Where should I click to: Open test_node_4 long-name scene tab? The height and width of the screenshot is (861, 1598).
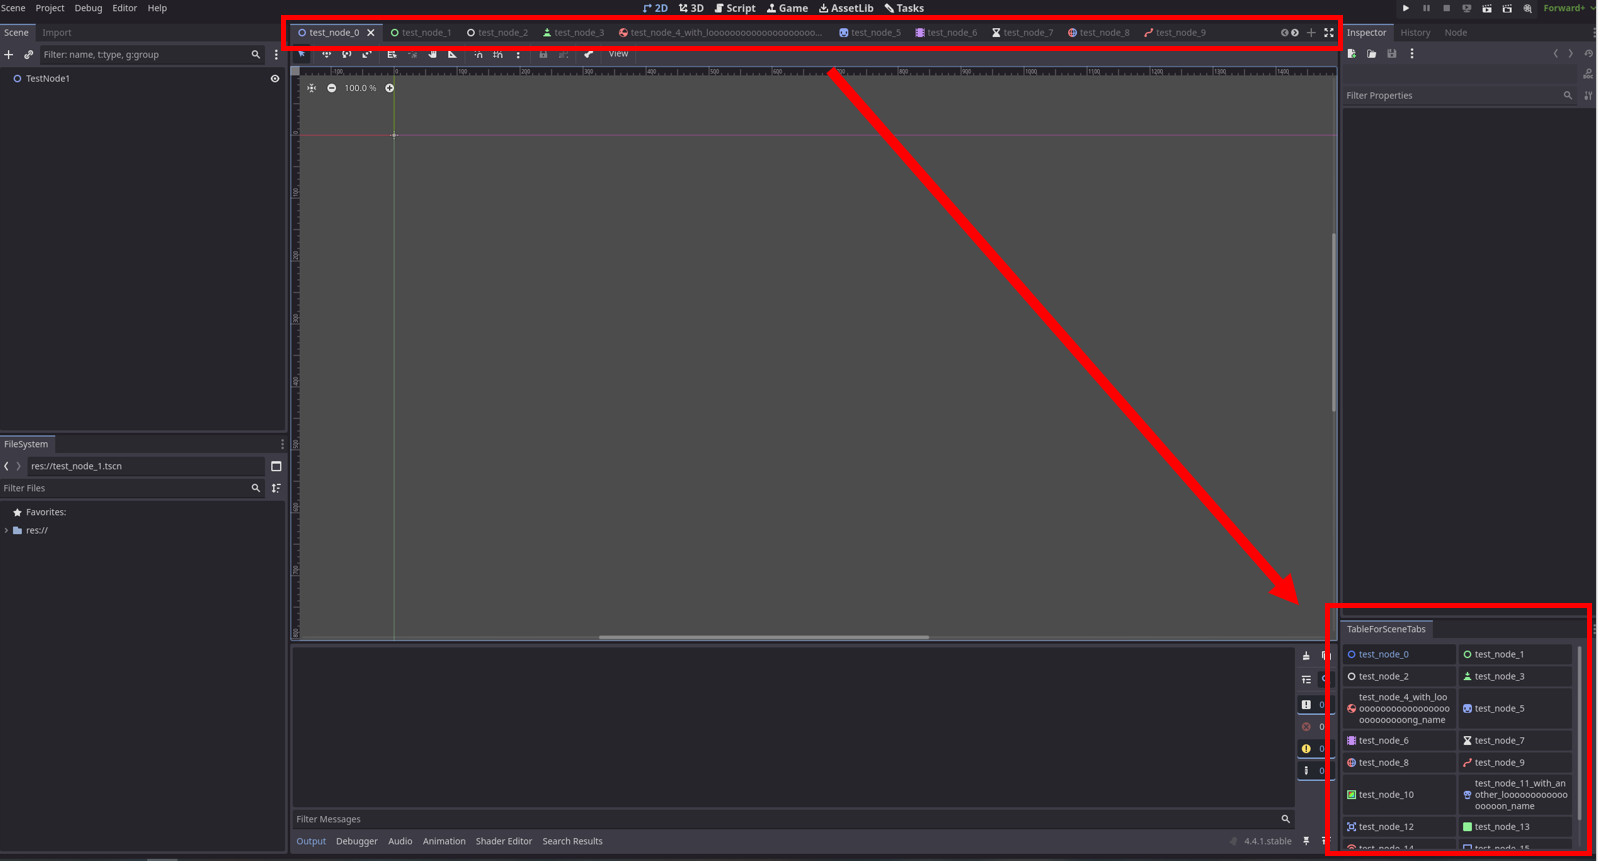(x=721, y=33)
